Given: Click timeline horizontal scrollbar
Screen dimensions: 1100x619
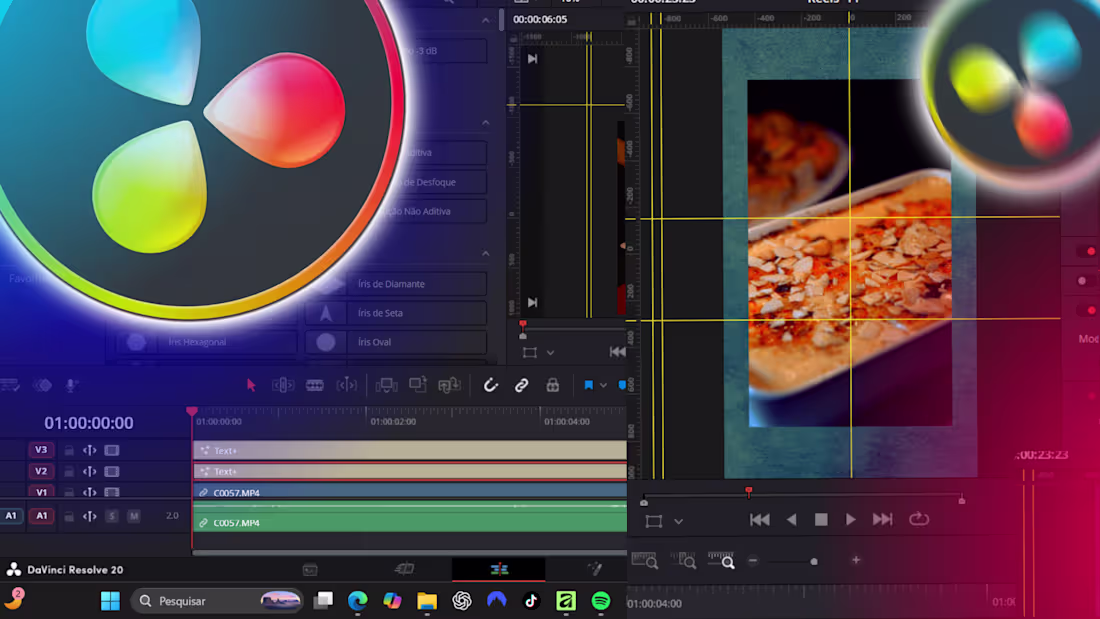Looking at the screenshot, I should click(x=410, y=553).
